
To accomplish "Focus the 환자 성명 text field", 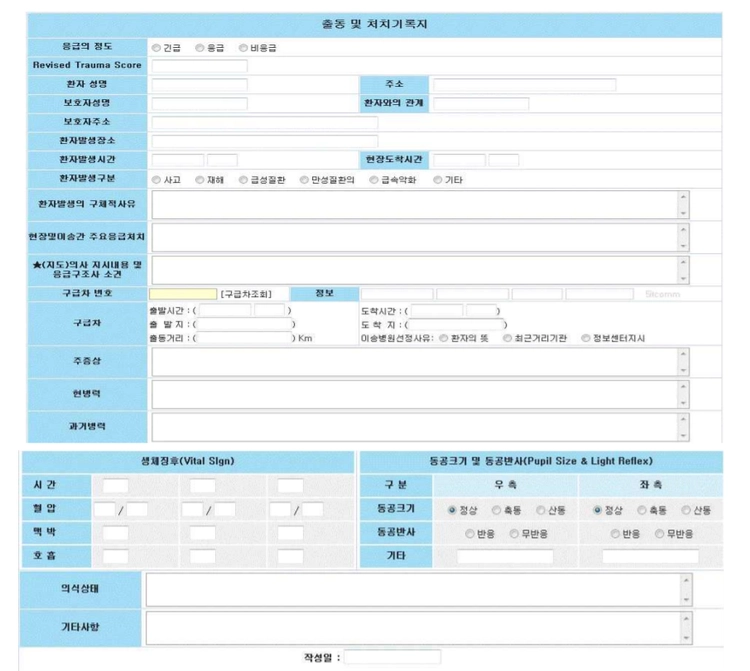I will click(x=199, y=85).
